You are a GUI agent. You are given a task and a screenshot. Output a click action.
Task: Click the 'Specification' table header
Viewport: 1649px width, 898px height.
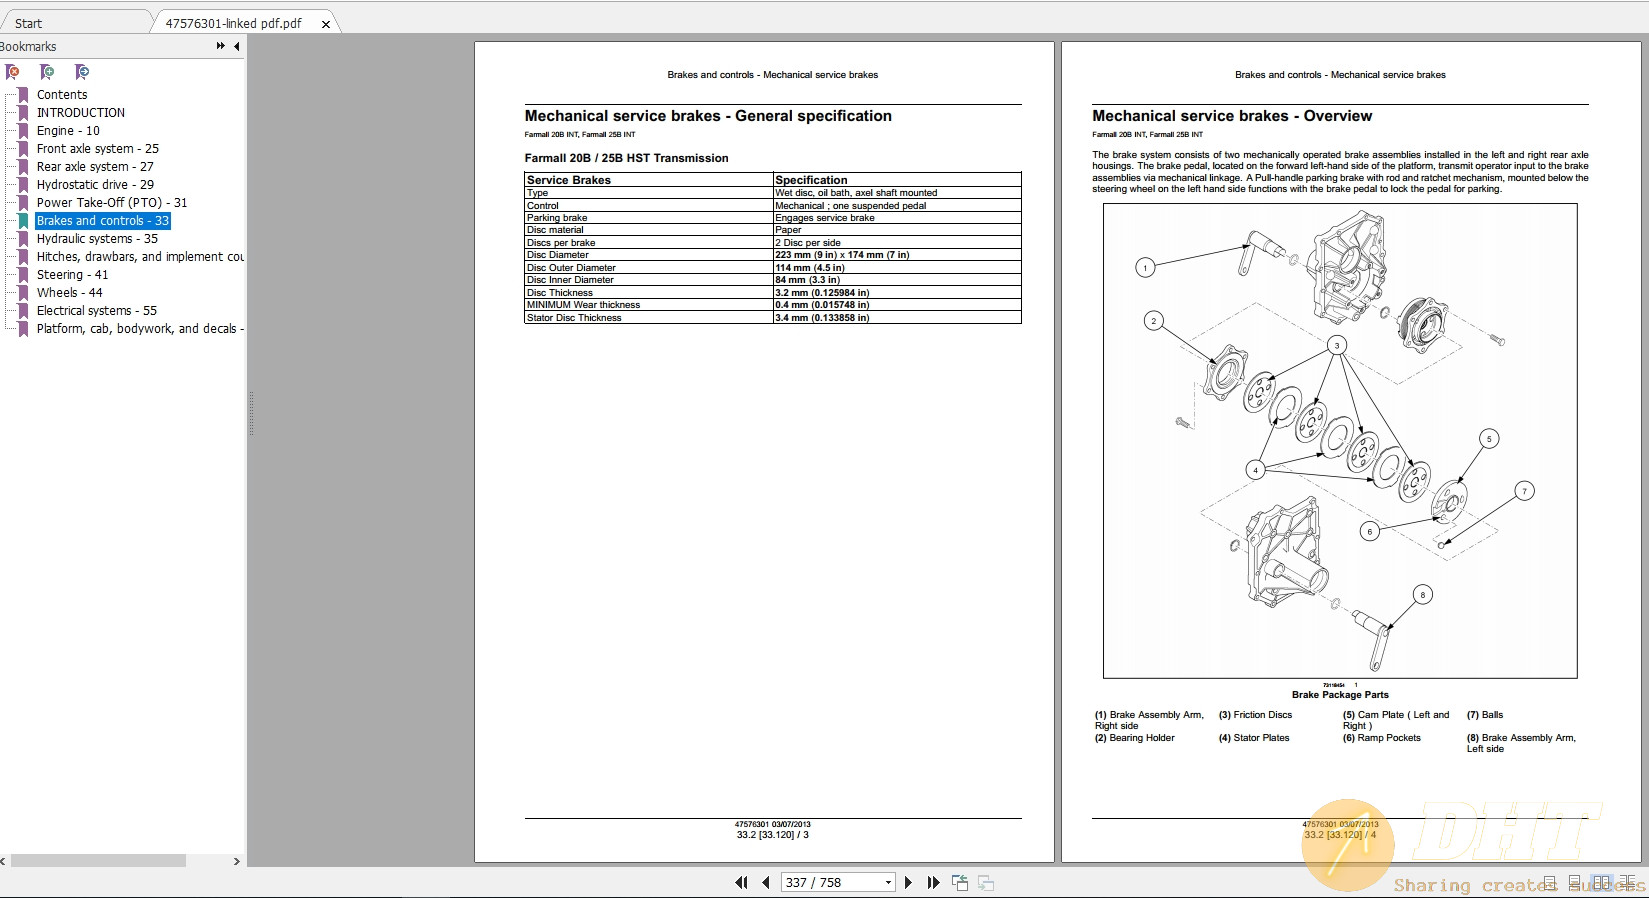(811, 180)
